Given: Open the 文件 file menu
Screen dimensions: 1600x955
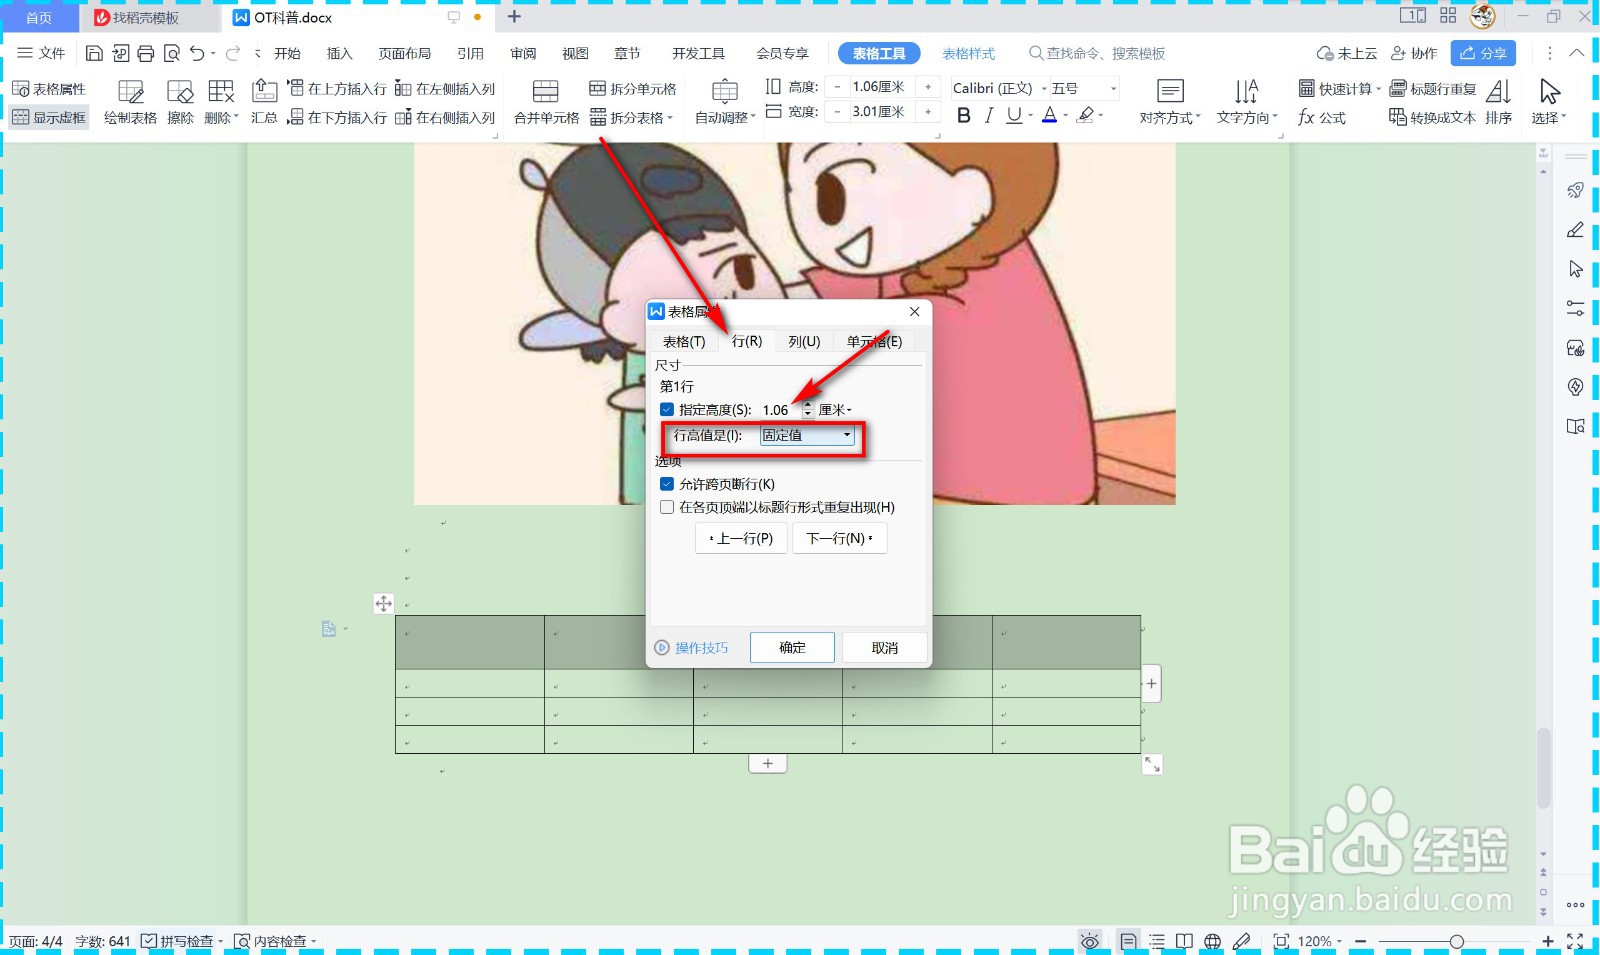Looking at the screenshot, I should [41, 53].
